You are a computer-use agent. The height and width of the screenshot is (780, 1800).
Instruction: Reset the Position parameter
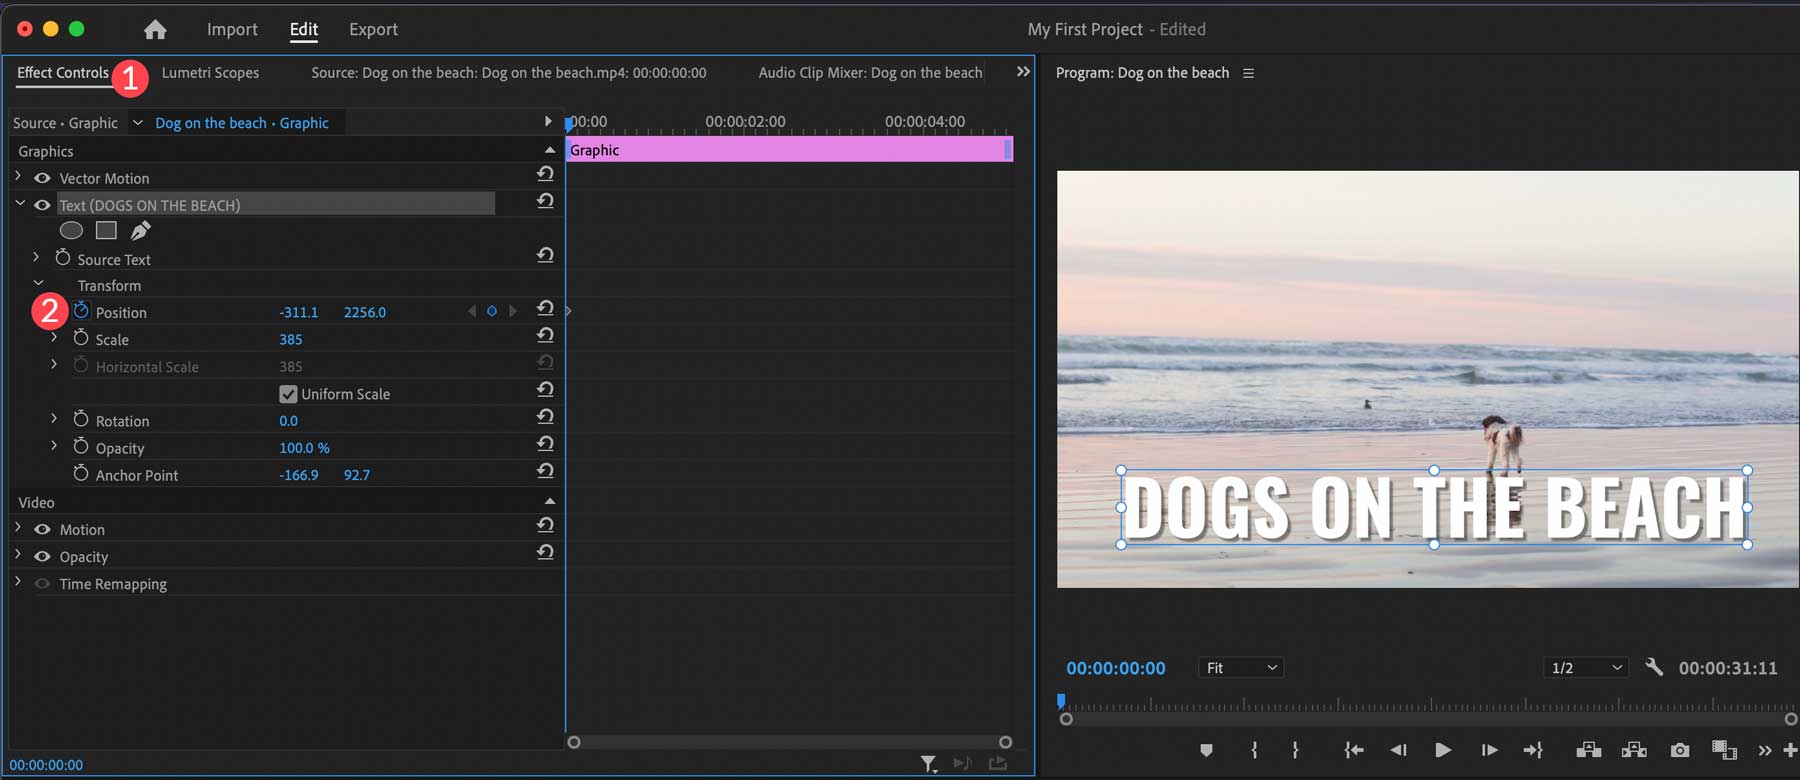545,309
